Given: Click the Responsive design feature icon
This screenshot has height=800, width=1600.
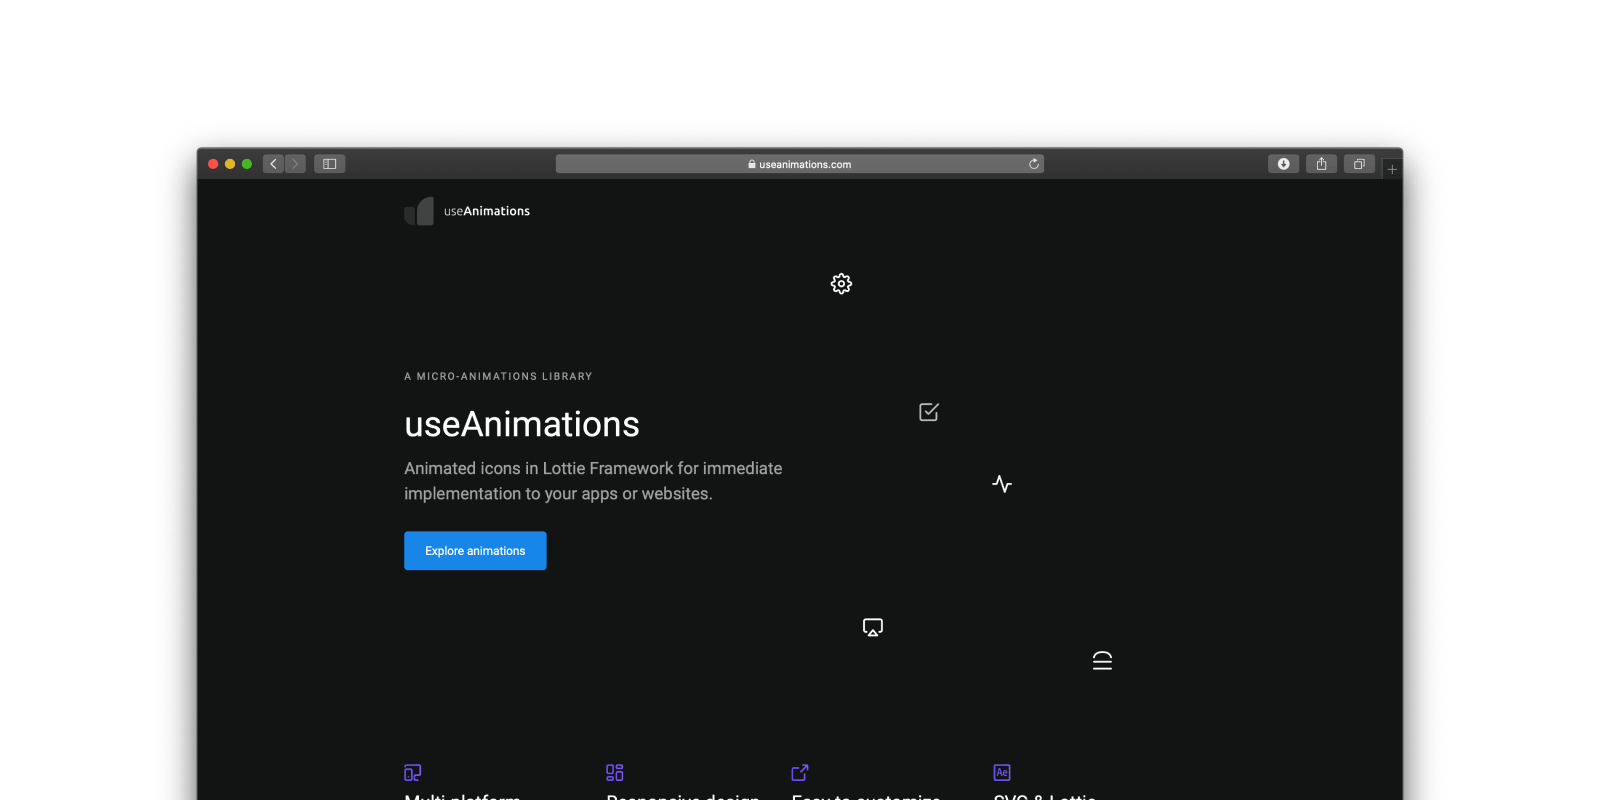Looking at the screenshot, I should tap(615, 773).
